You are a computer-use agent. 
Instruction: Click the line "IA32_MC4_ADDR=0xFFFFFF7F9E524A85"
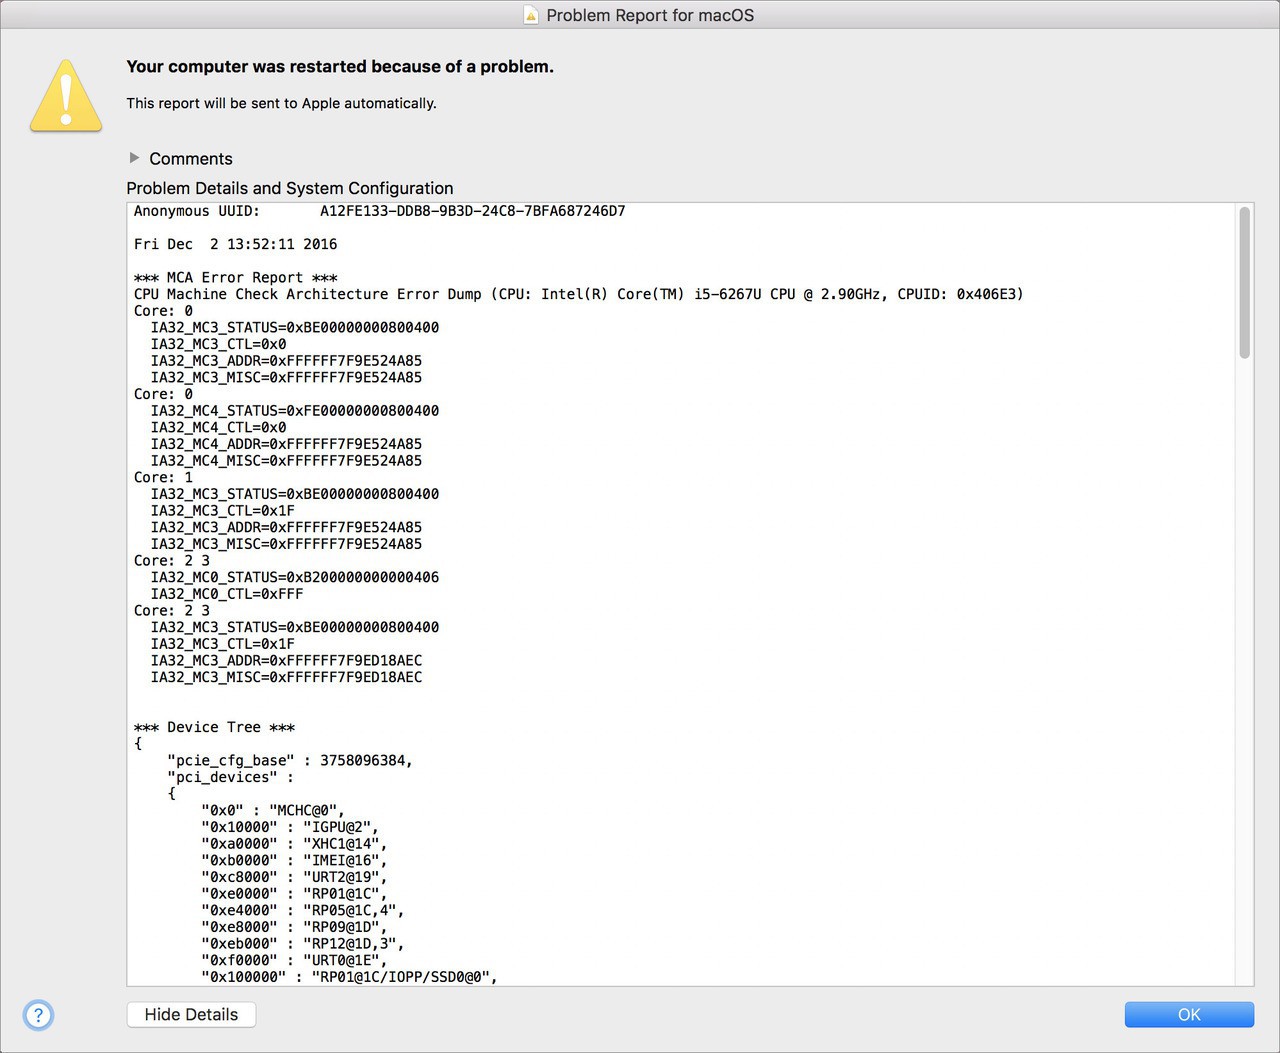pyautogui.click(x=286, y=444)
